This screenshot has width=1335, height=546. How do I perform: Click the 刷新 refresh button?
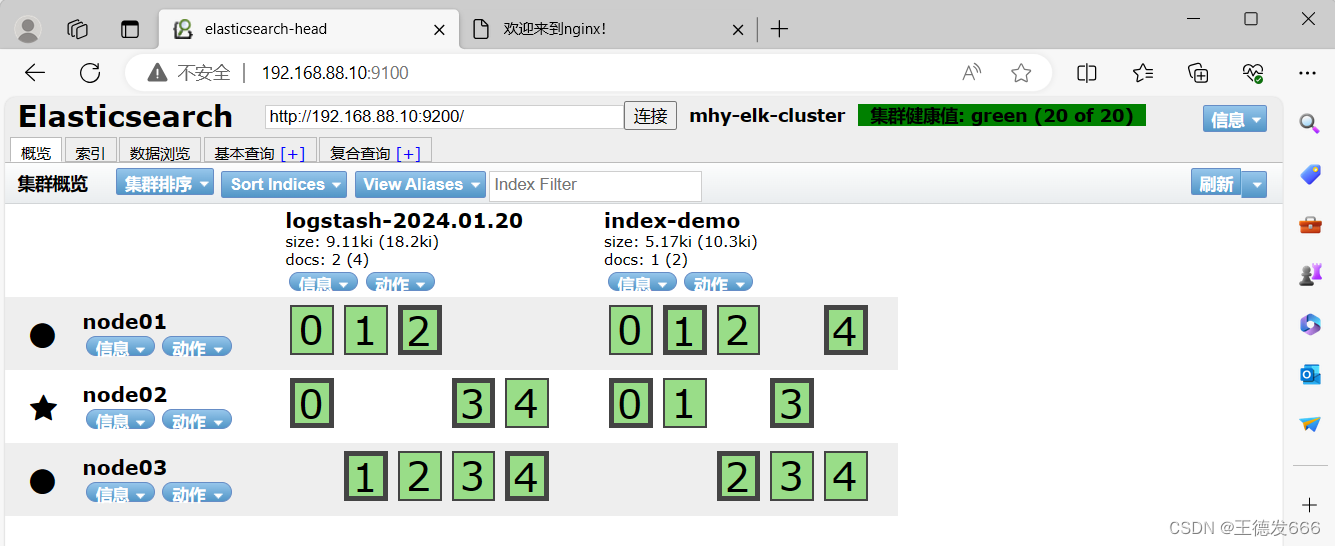point(1216,184)
